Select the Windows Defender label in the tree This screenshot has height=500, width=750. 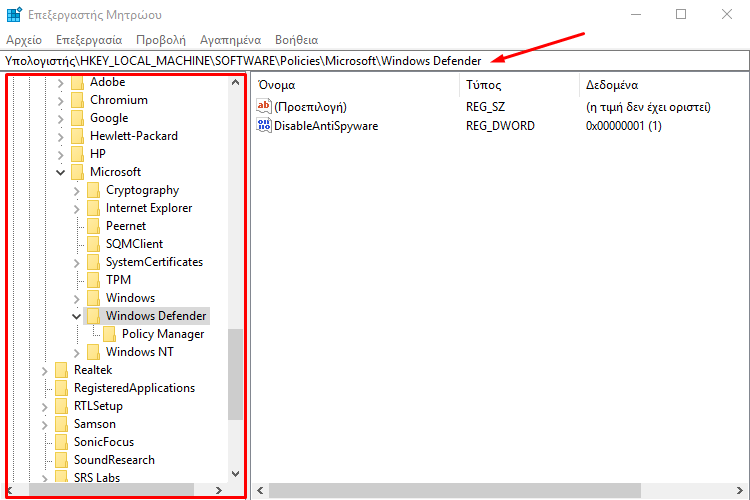click(156, 316)
